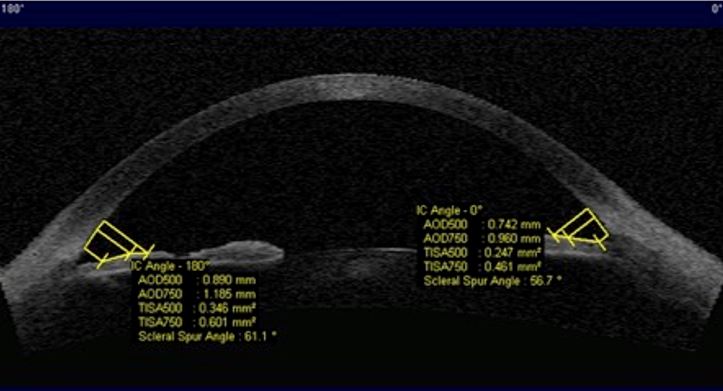Click the AOD750 0.960 mm measurement
Screen dimensions: 723x391
[482, 238]
